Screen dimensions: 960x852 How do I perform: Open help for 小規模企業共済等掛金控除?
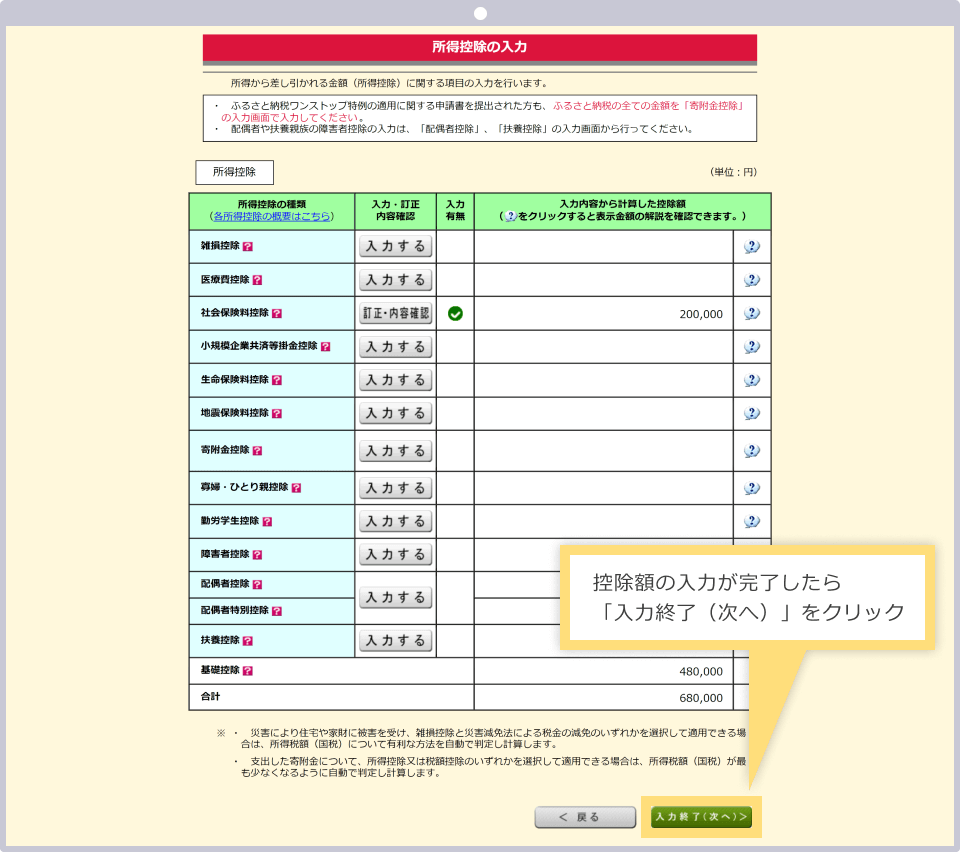coord(326,346)
